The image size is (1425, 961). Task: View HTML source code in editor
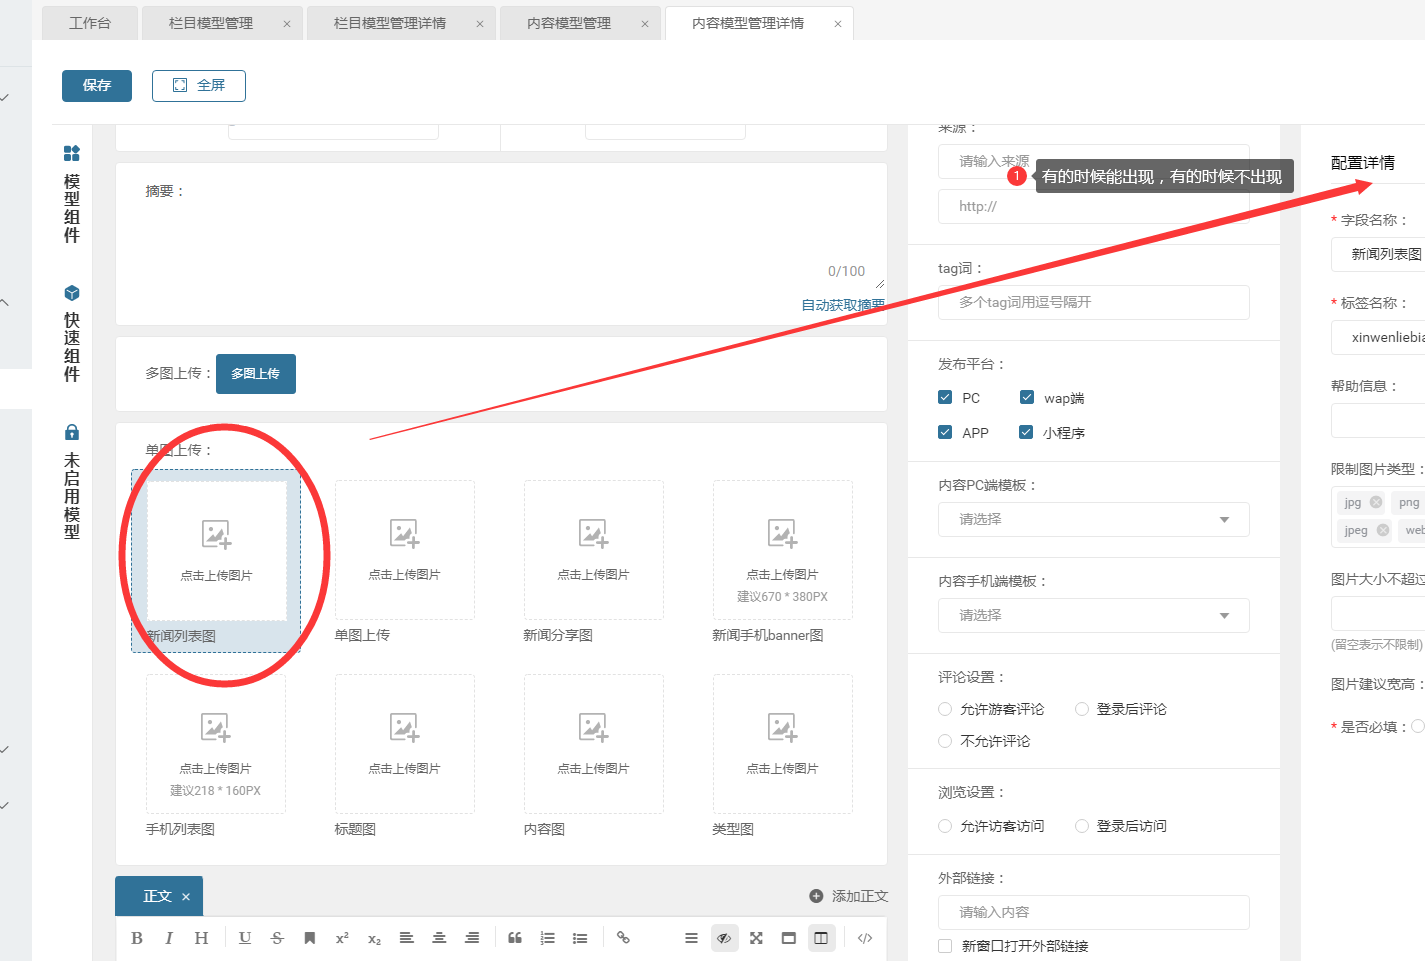pos(865,938)
